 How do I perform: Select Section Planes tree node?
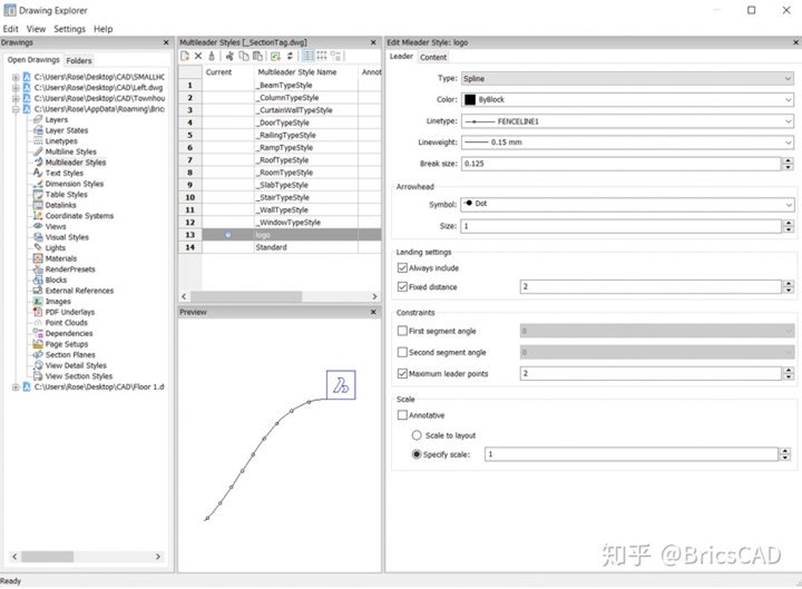pyautogui.click(x=70, y=355)
